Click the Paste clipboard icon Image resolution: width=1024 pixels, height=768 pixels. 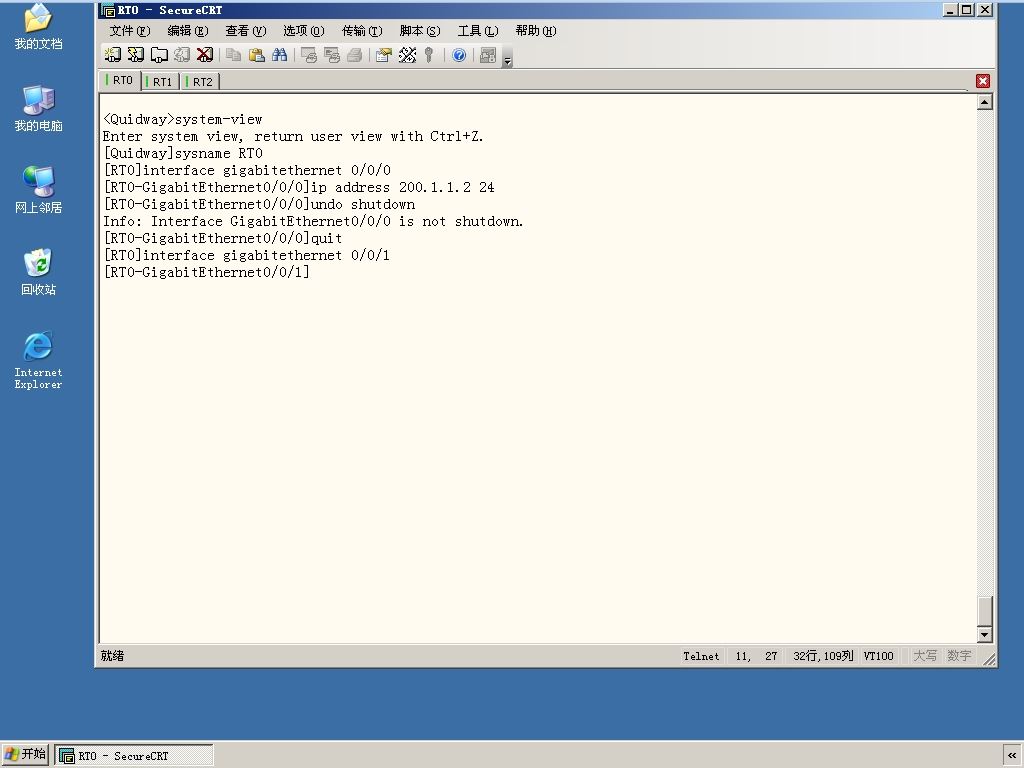(x=257, y=55)
